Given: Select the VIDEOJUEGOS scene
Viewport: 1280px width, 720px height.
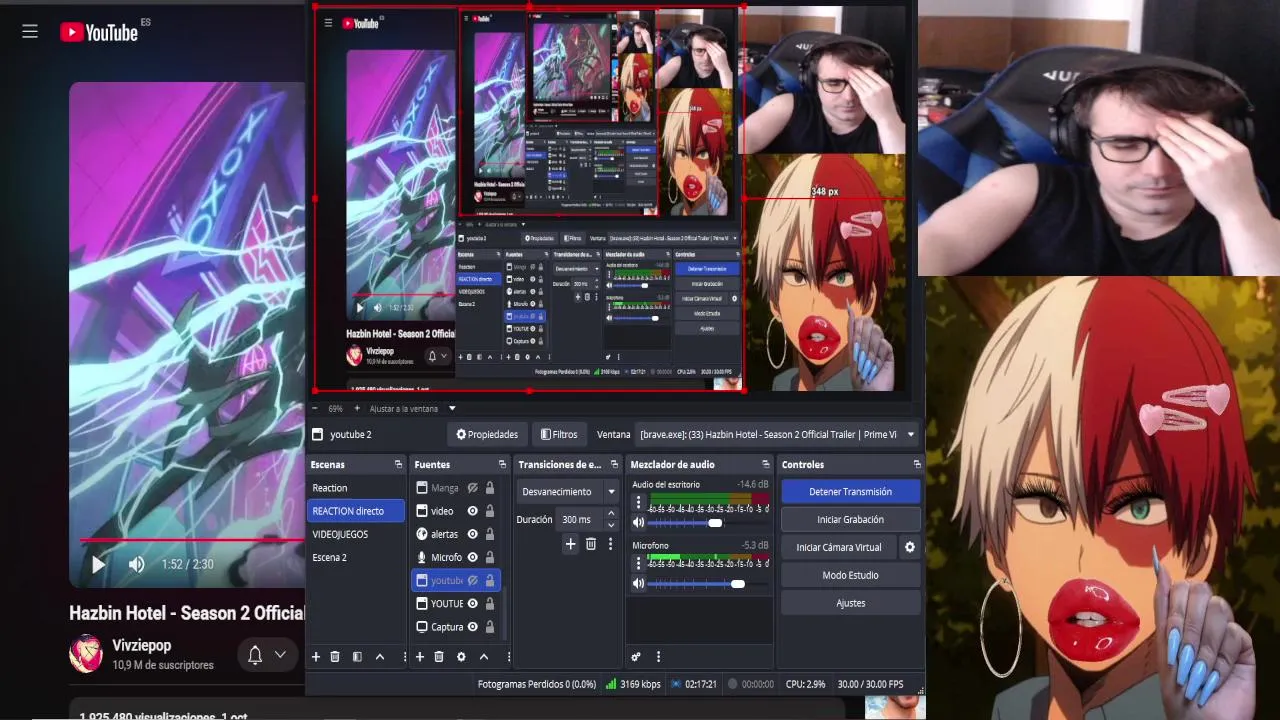Looking at the screenshot, I should [356, 534].
